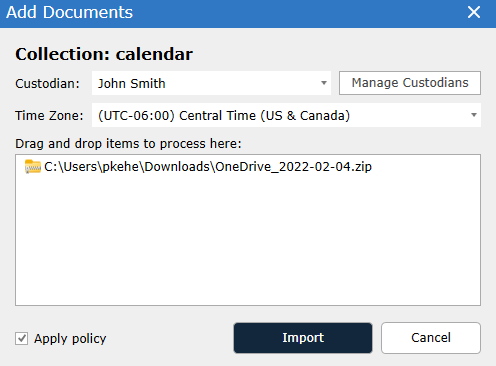Screen dimensions: 496x366
Task: Select the OneDrive_2022-02-04.zip file path
Action: coord(208,167)
